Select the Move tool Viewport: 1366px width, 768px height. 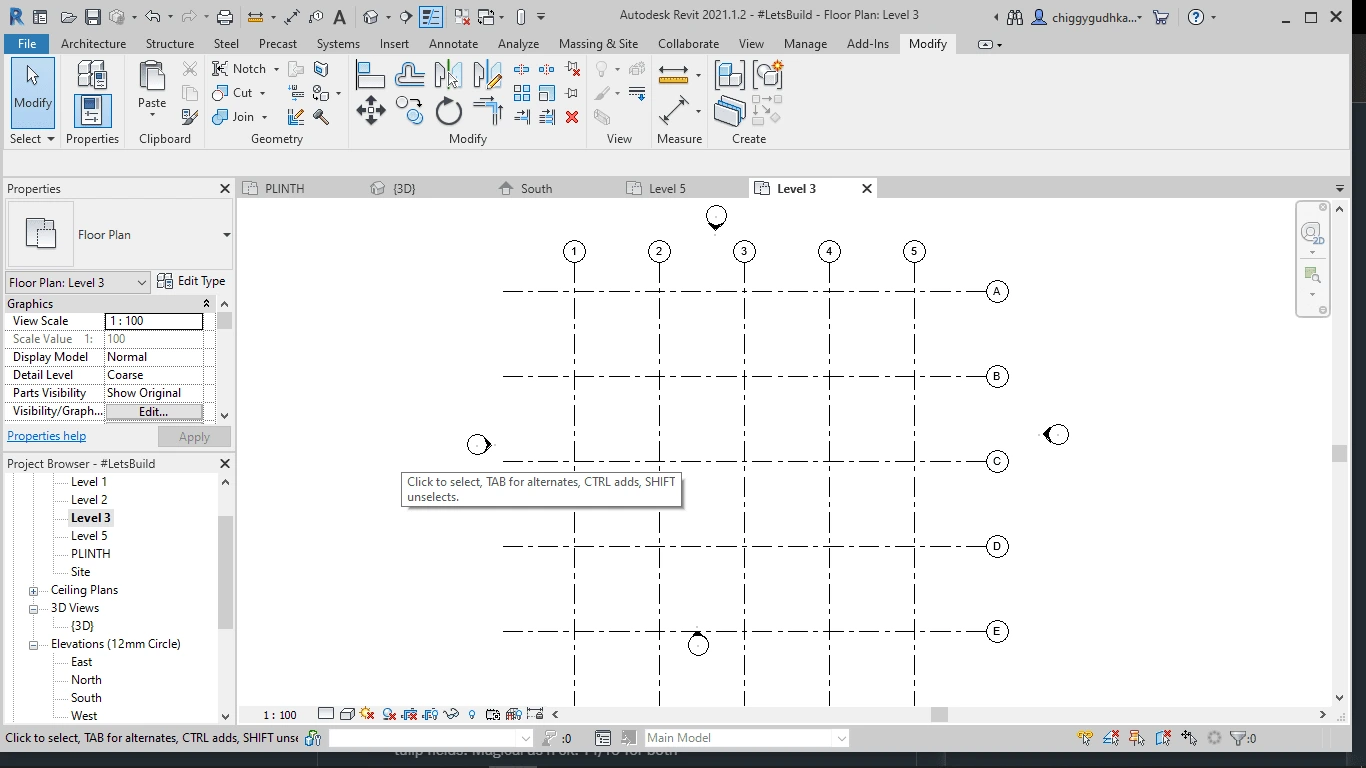tap(370, 110)
